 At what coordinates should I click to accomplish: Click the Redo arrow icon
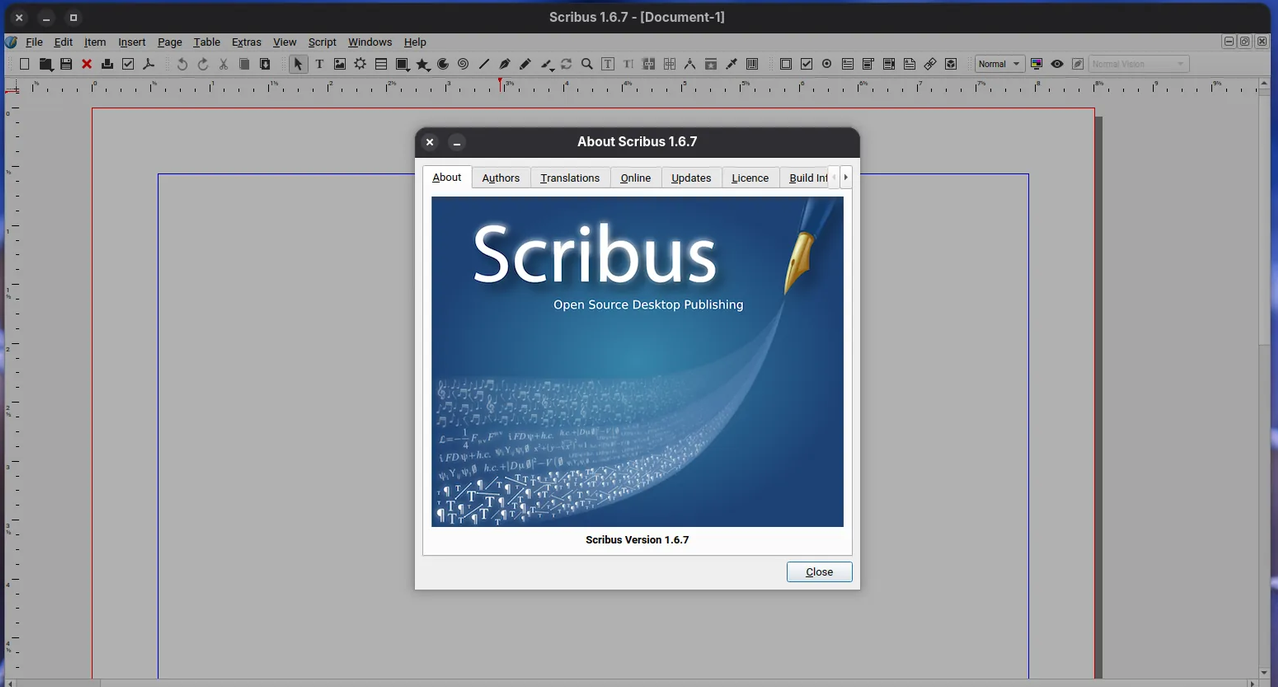(203, 64)
